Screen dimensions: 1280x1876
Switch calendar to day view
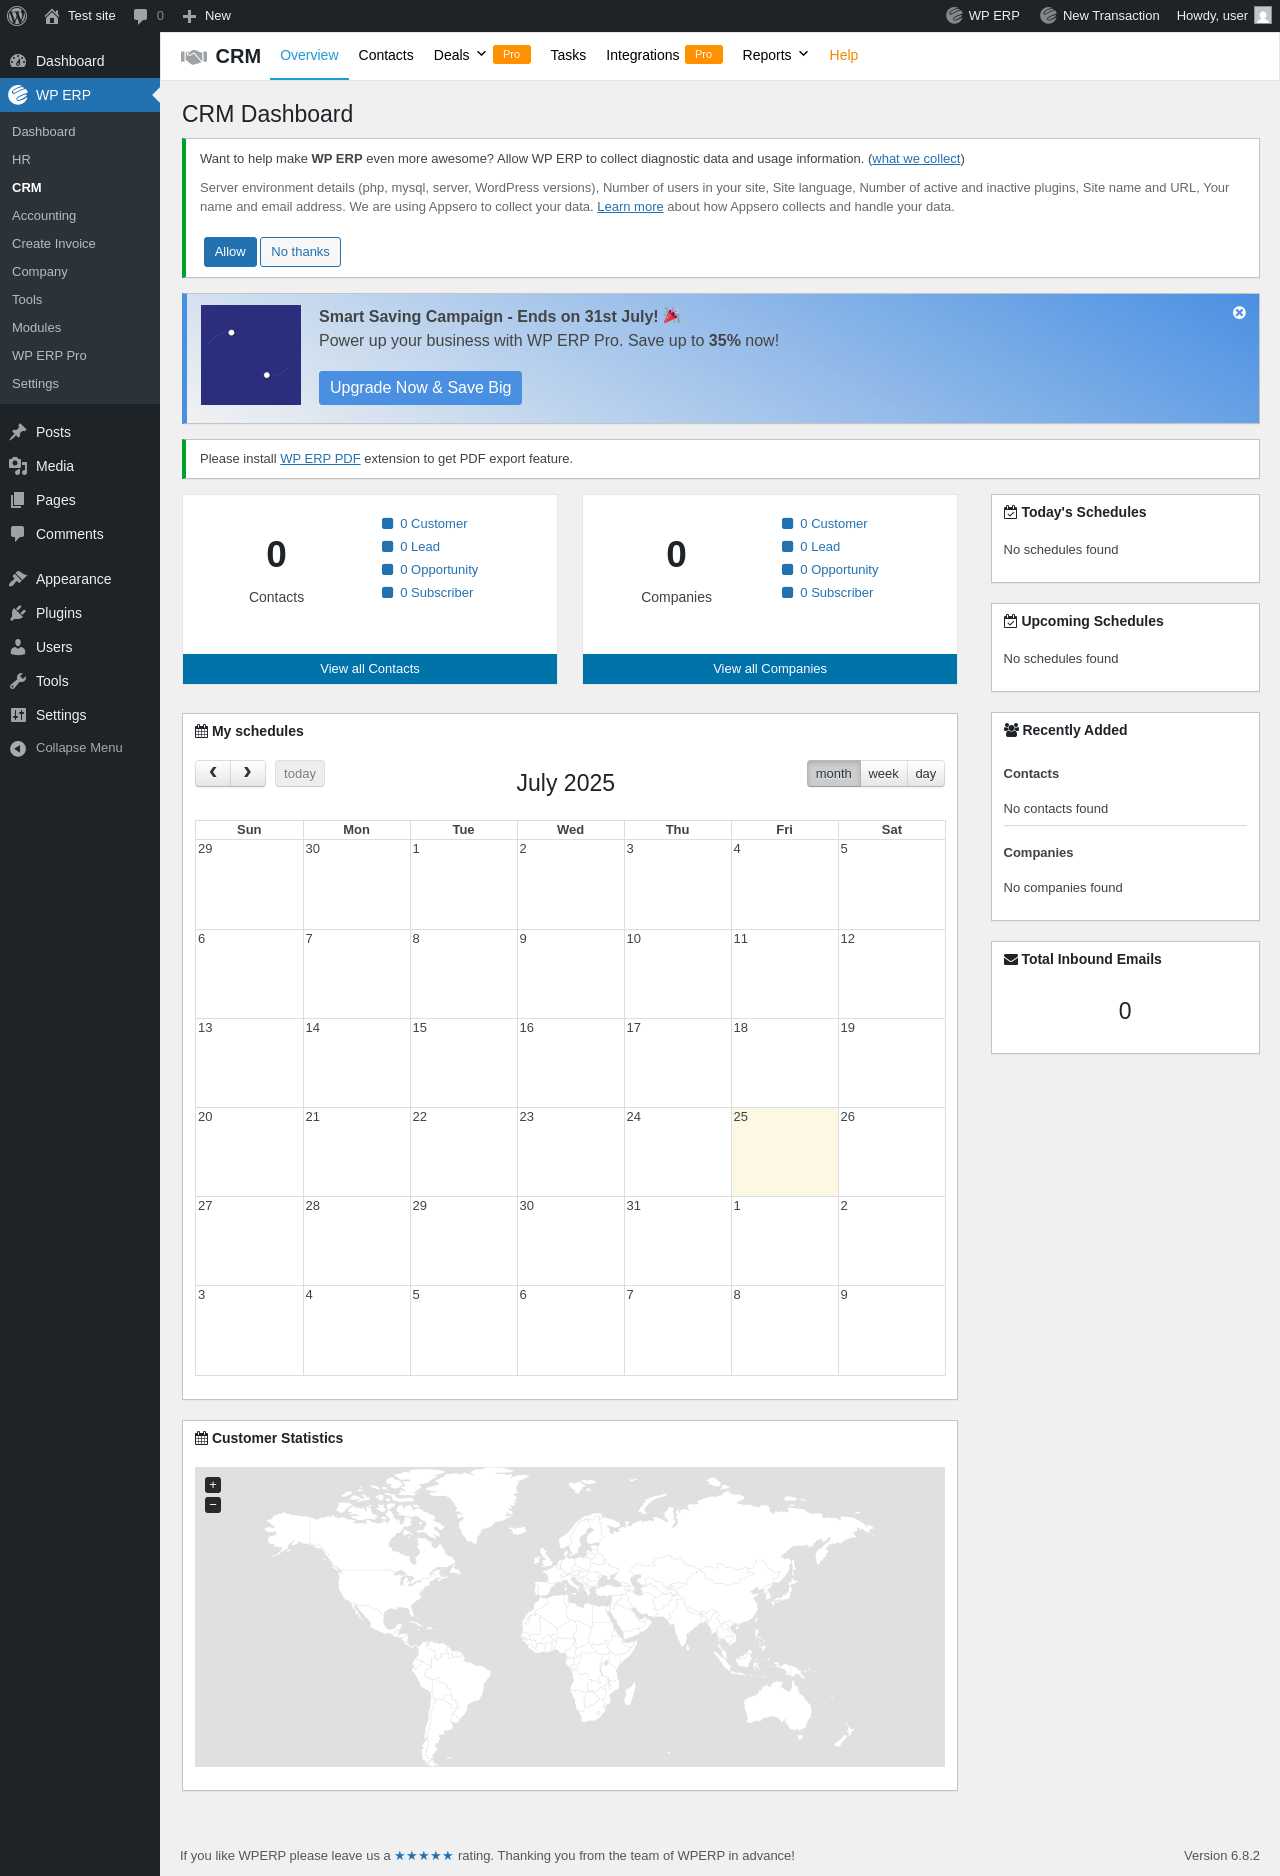click(x=926, y=773)
